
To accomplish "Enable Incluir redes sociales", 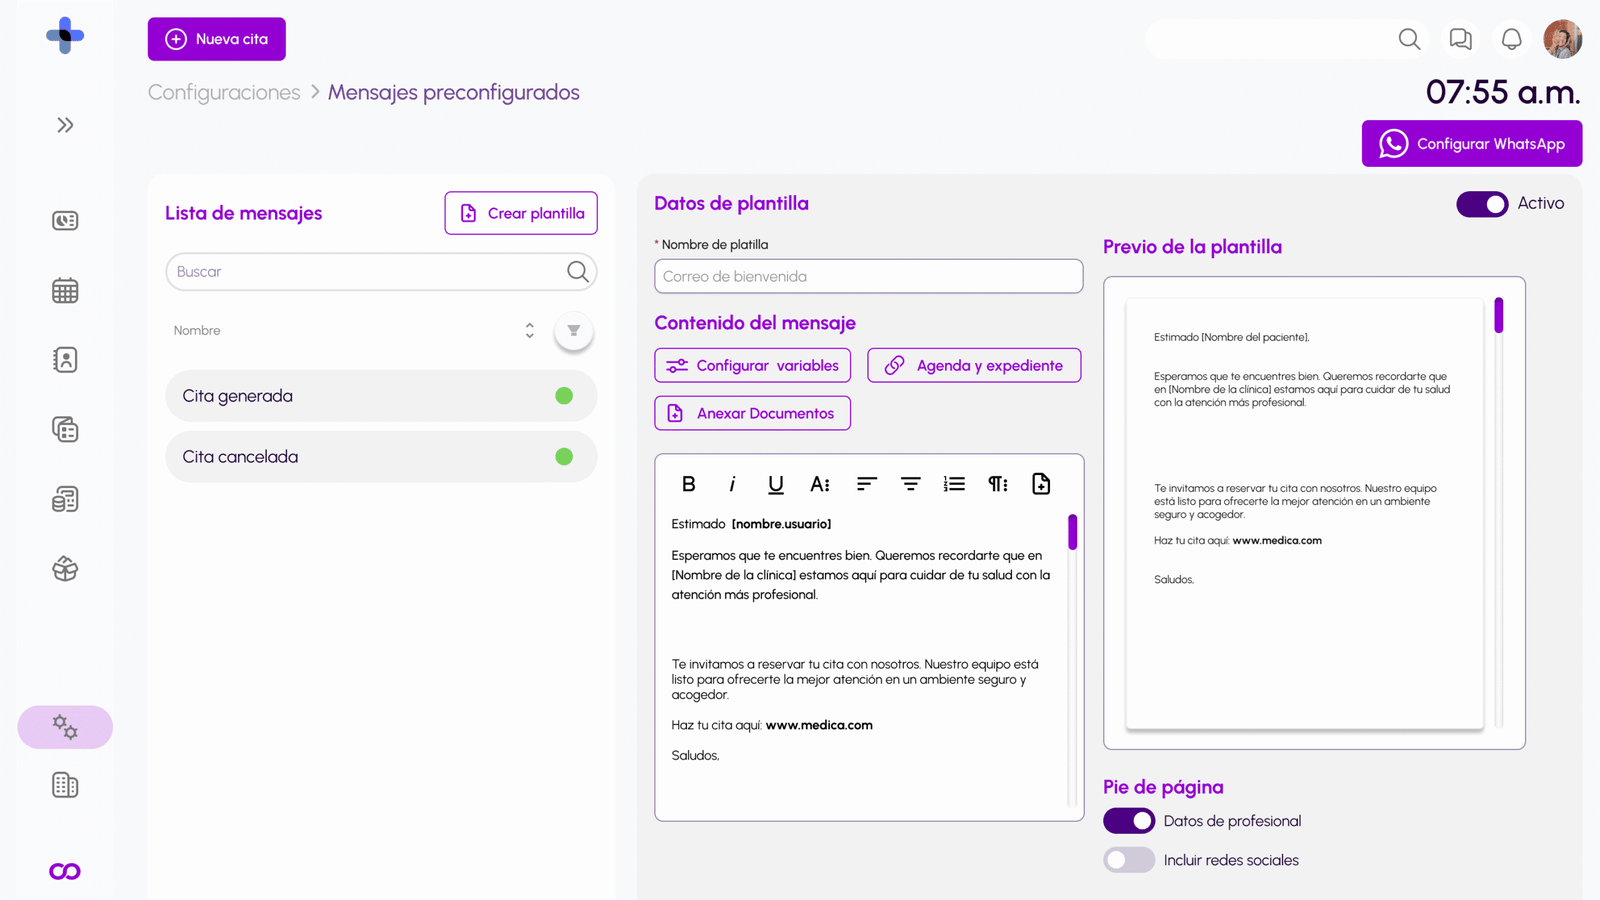I will (1128, 859).
